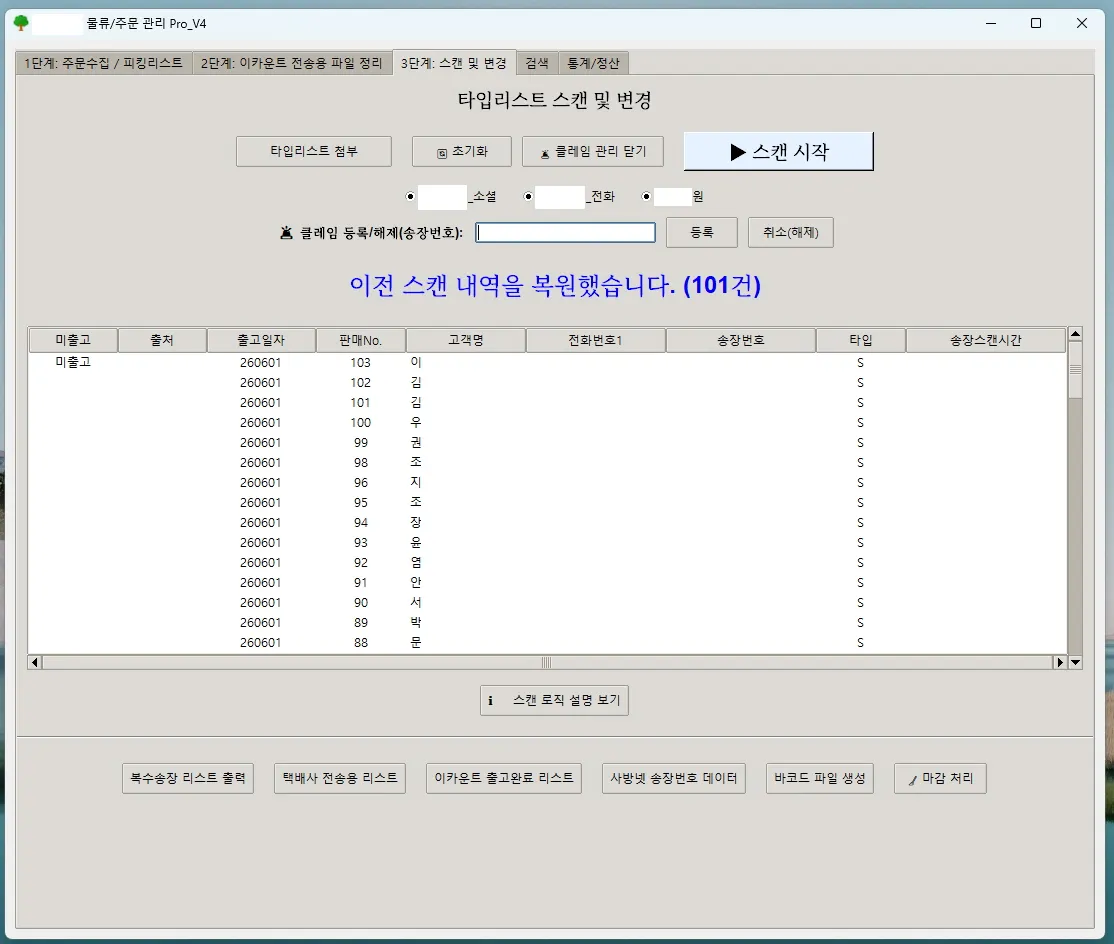
Task: Click the info icon on scan logic button
Action: point(490,700)
